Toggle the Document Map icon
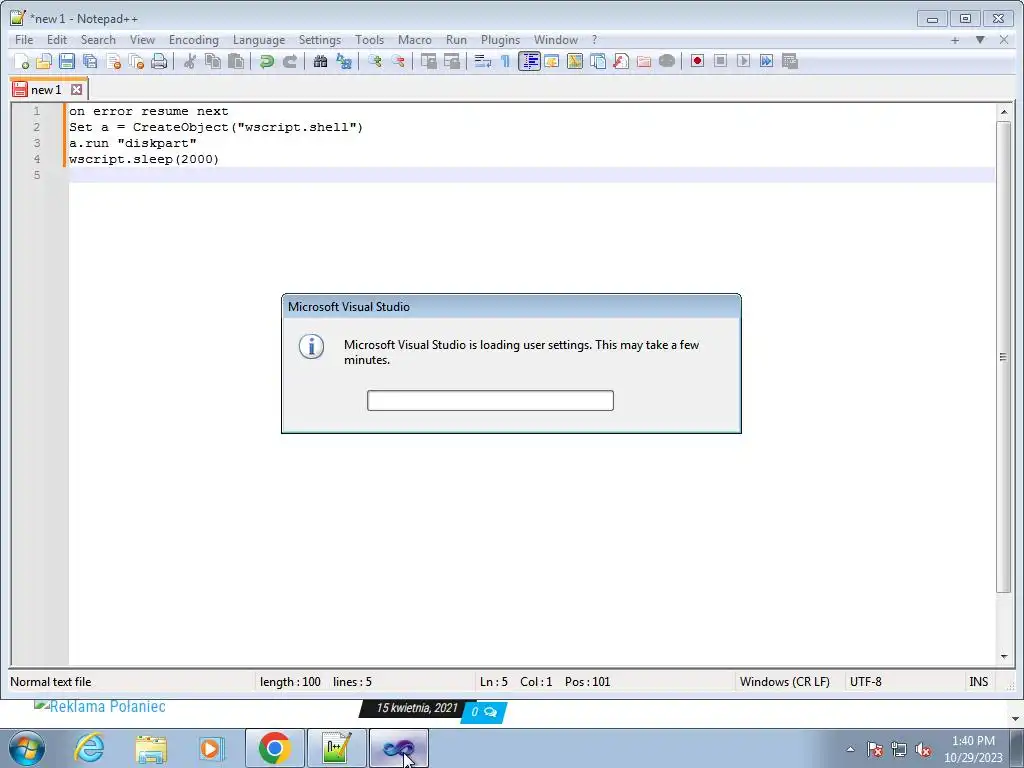 (575, 61)
